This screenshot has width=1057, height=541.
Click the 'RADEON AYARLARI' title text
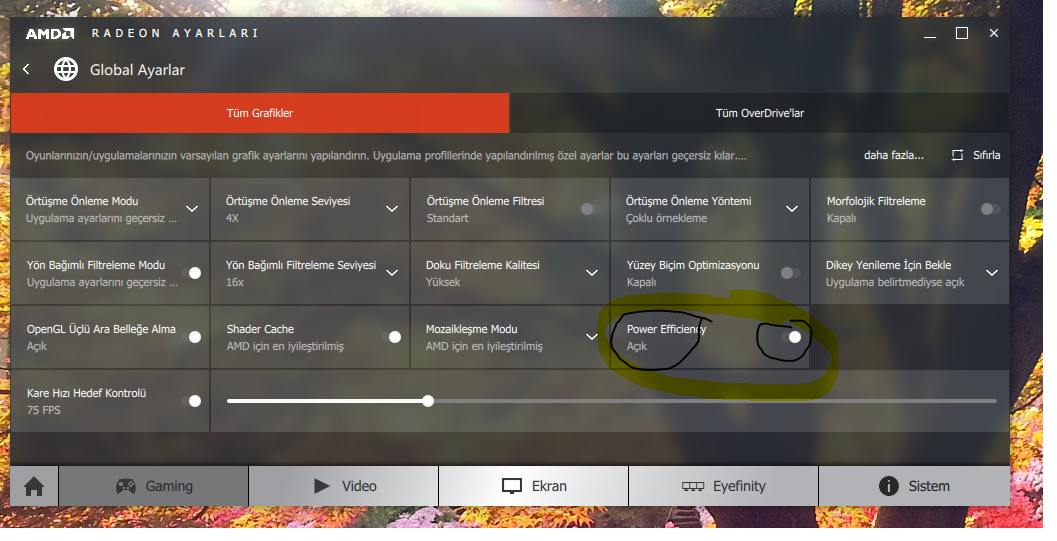point(175,33)
